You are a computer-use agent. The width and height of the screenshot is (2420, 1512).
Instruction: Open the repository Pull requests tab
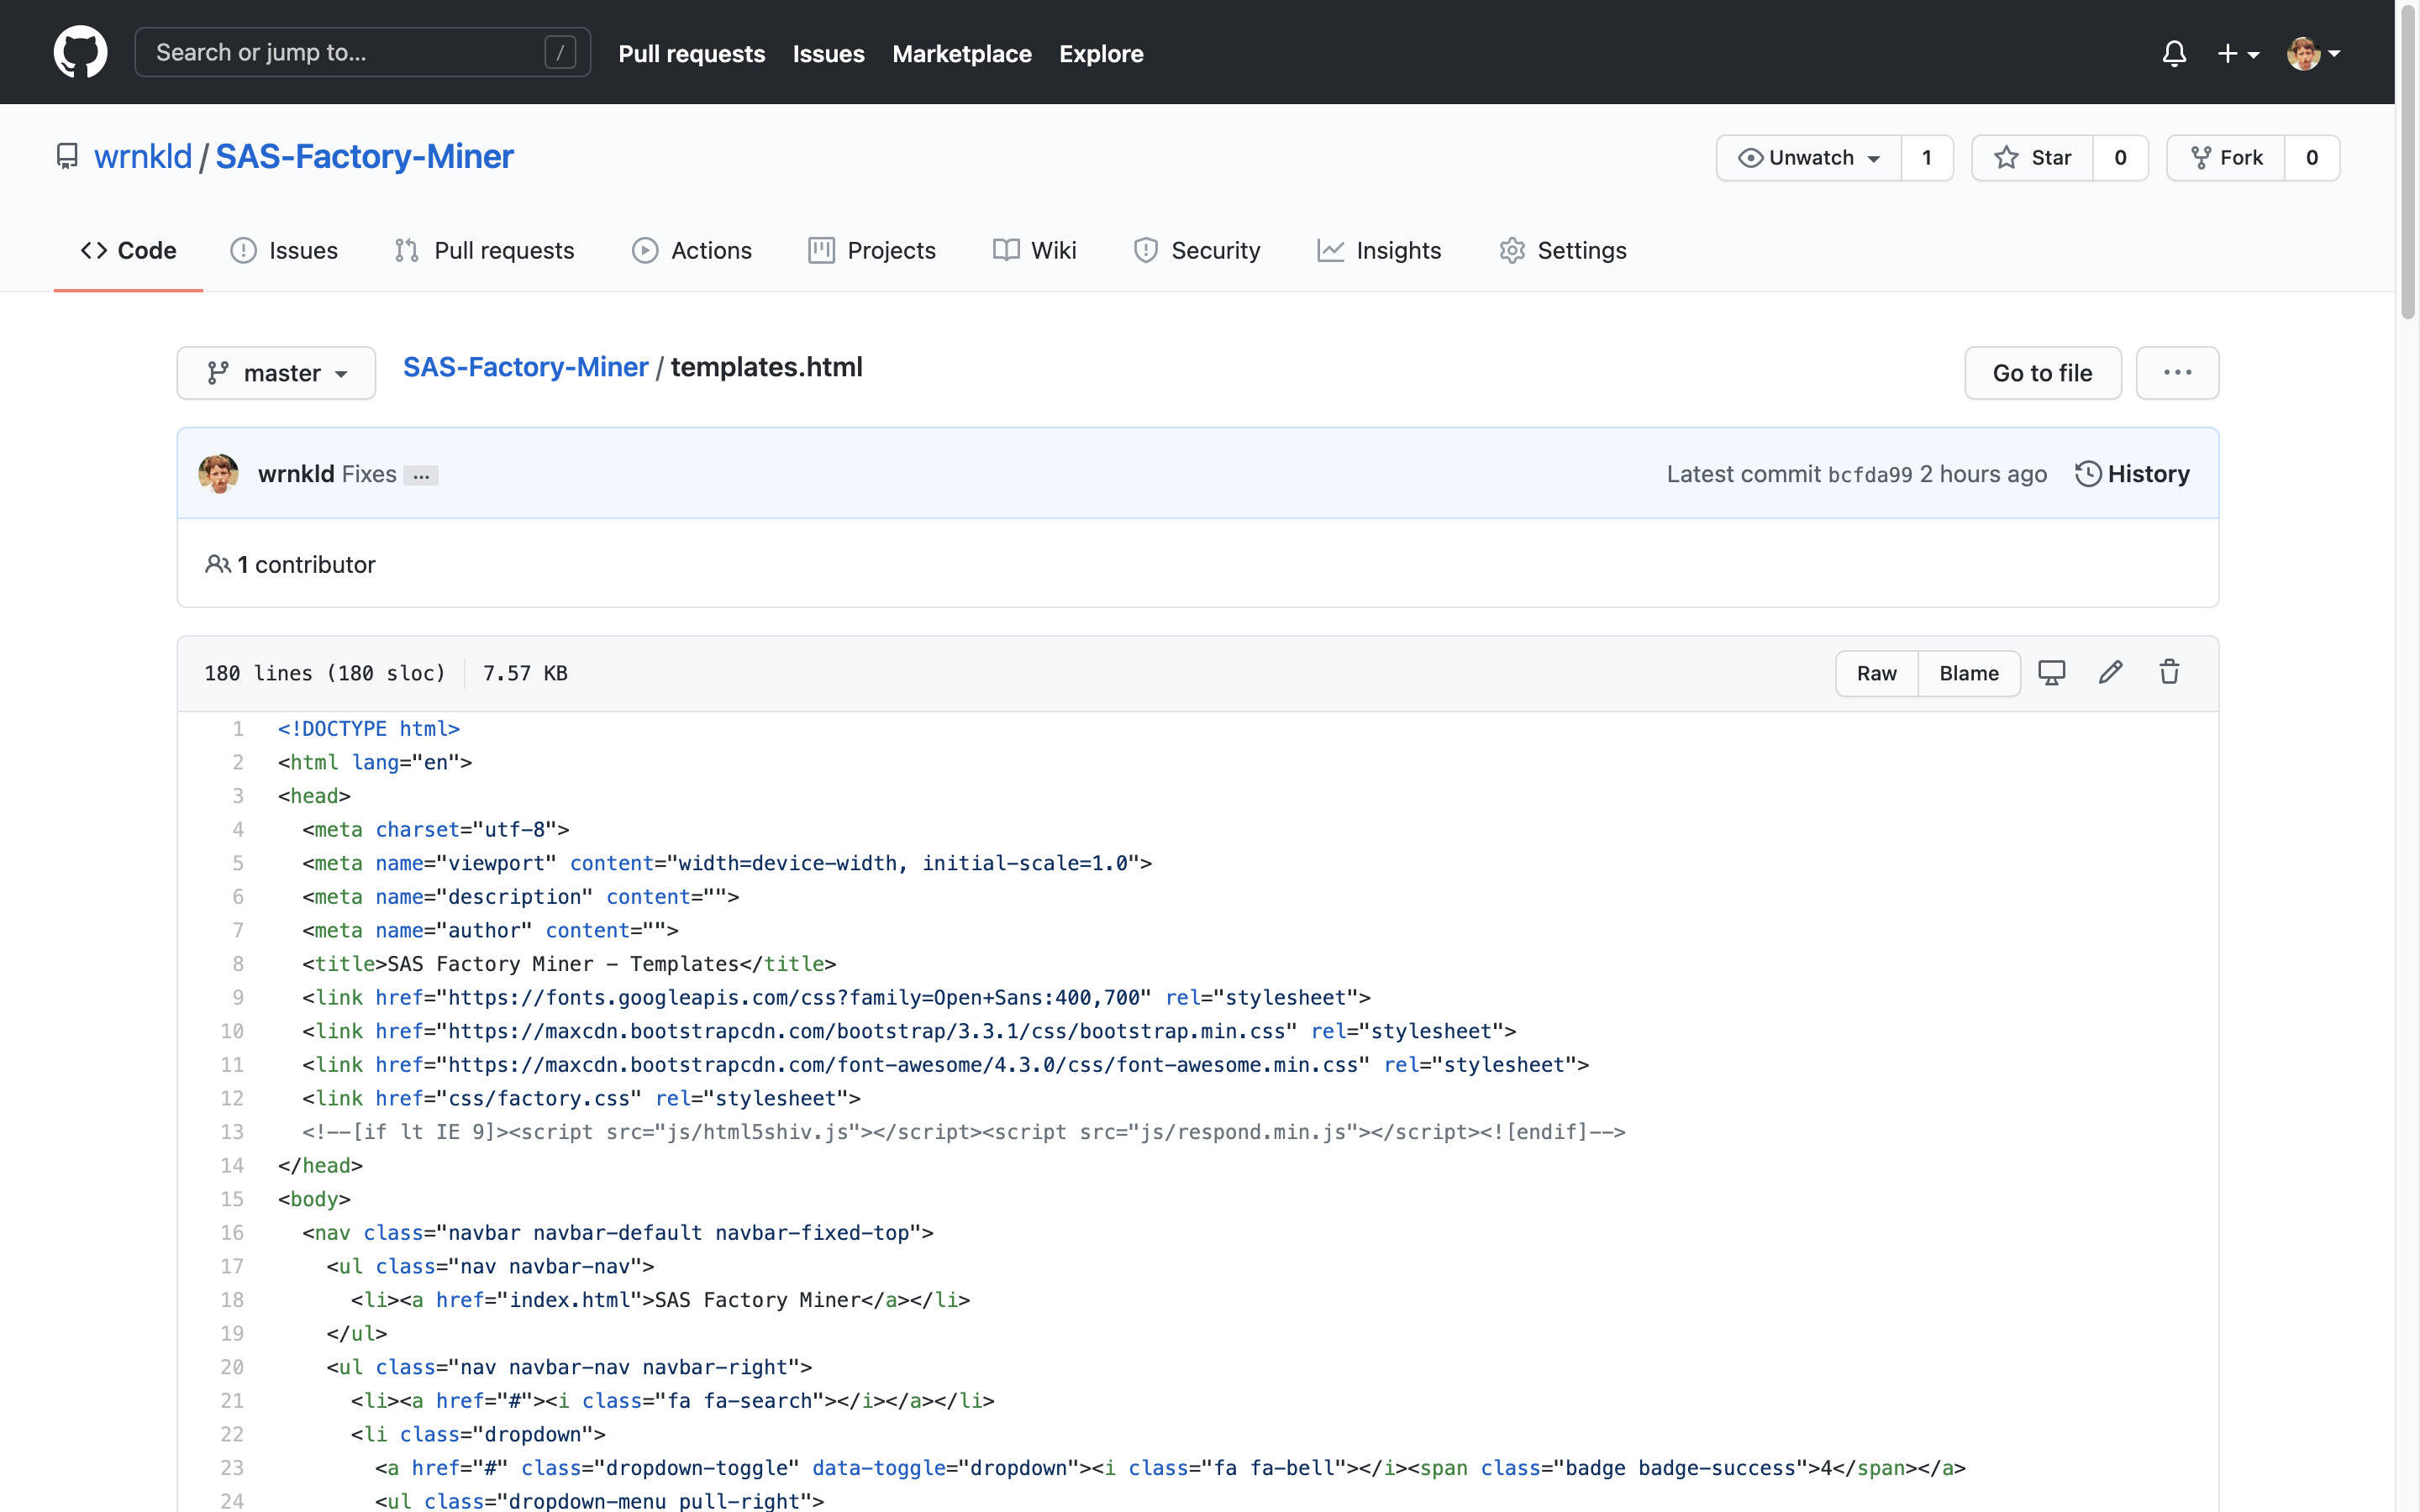pos(484,250)
